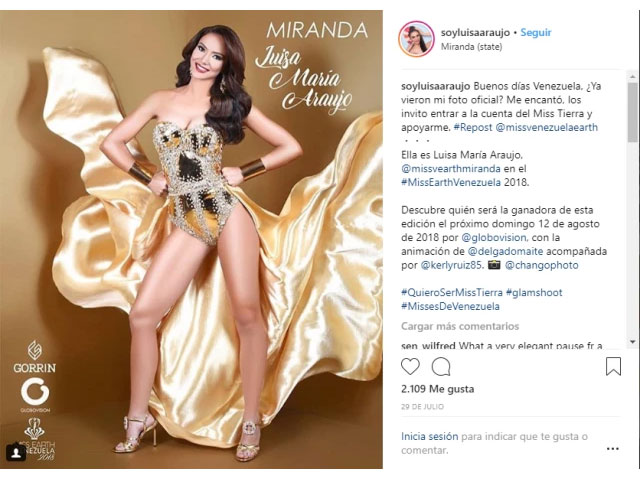Open Miranda (state) location link
The image size is (640, 480).
click(x=471, y=47)
